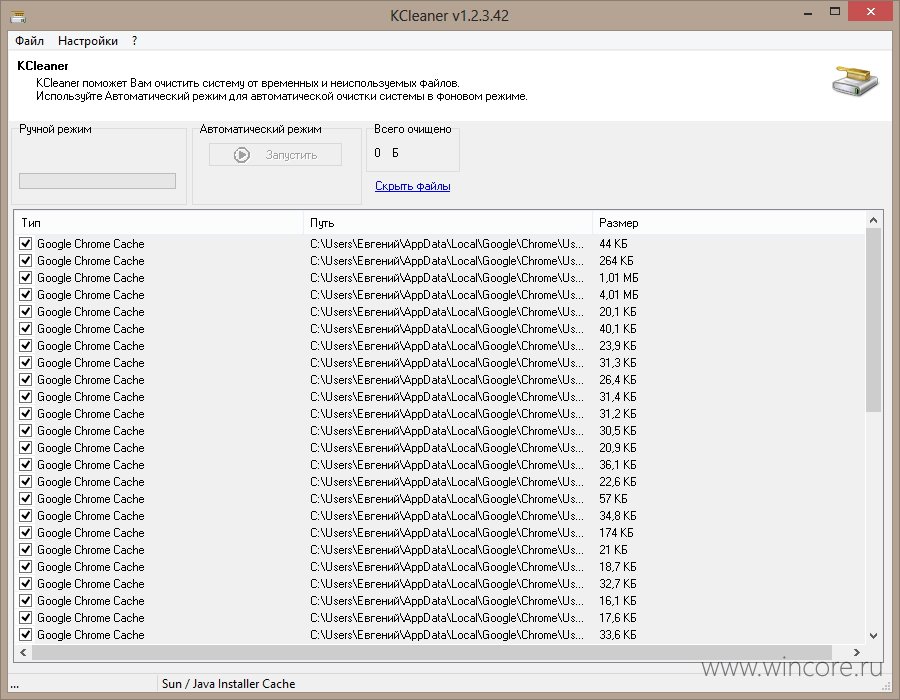Viewport: 900px width, 700px height.
Task: Click the status bar text Sun / Java Installer Cache
Action: pos(228,684)
